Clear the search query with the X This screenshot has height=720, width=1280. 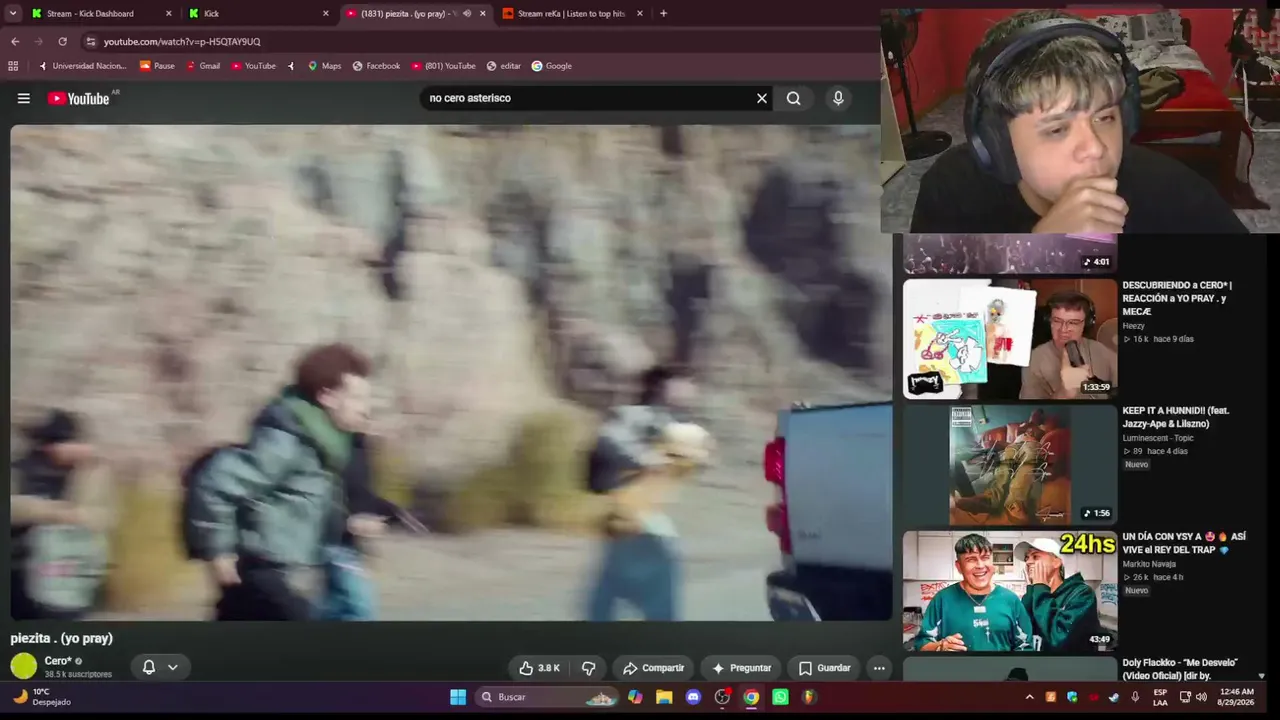tap(762, 98)
